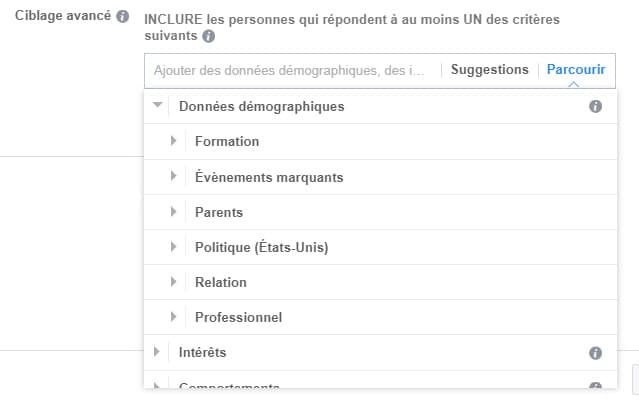Expand the Professionnel category arrow
639x401 pixels.
tap(174, 317)
